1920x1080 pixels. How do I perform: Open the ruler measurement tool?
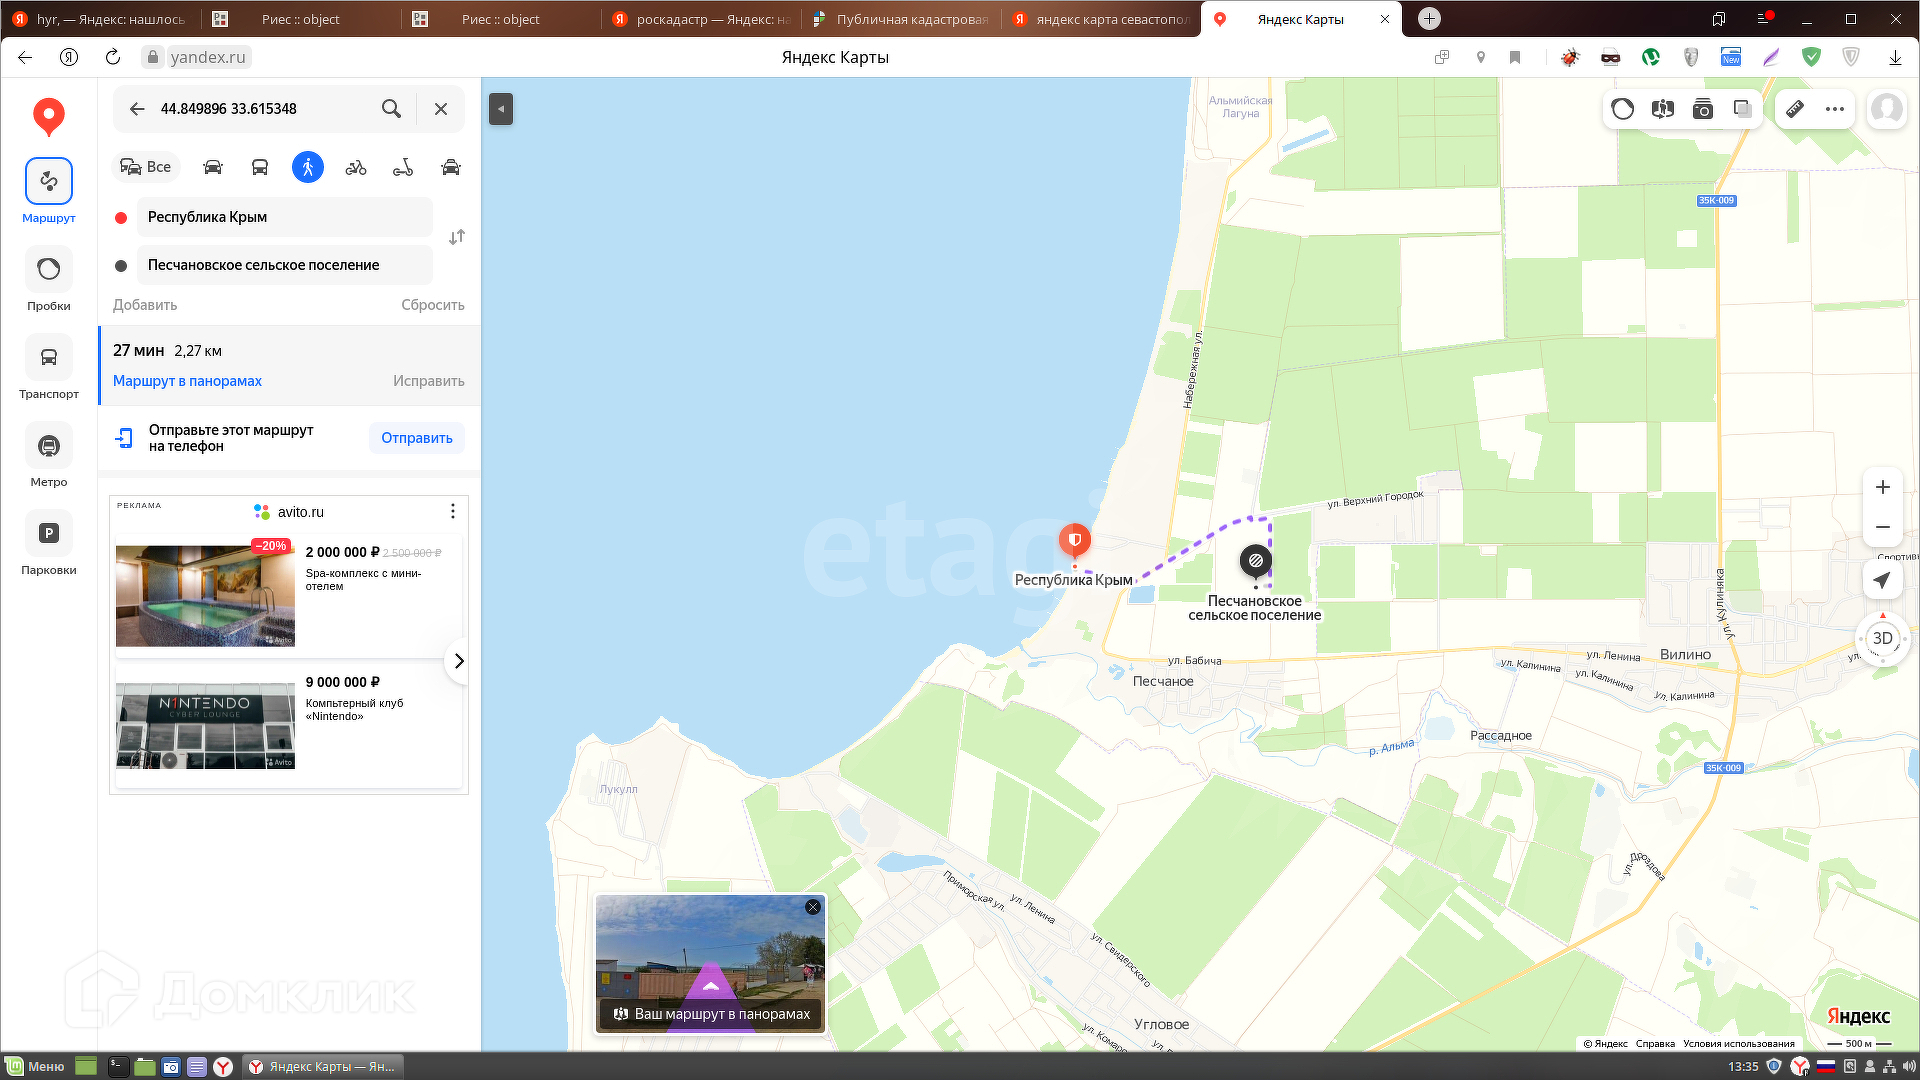1795,109
